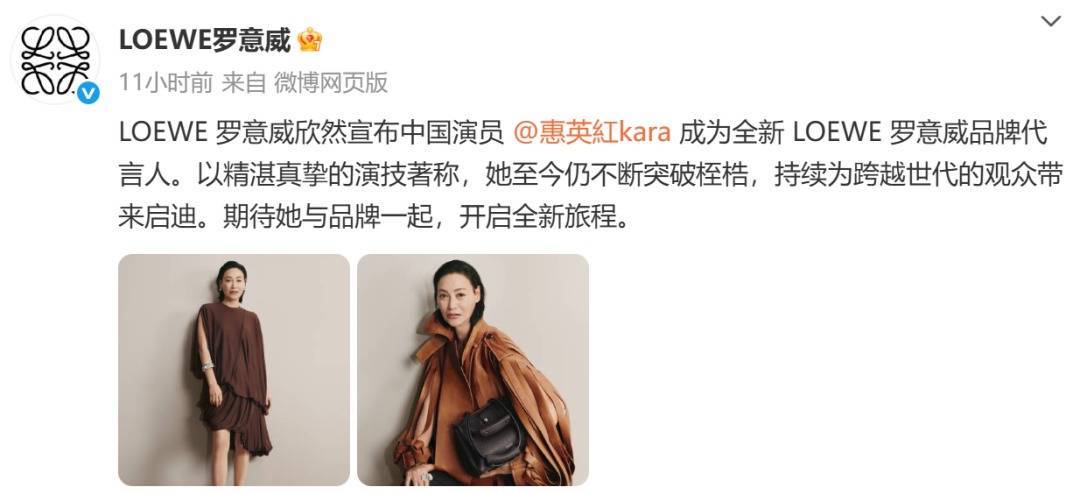Click the blue verified badge on avatar
1080x494 pixels.
88,92
